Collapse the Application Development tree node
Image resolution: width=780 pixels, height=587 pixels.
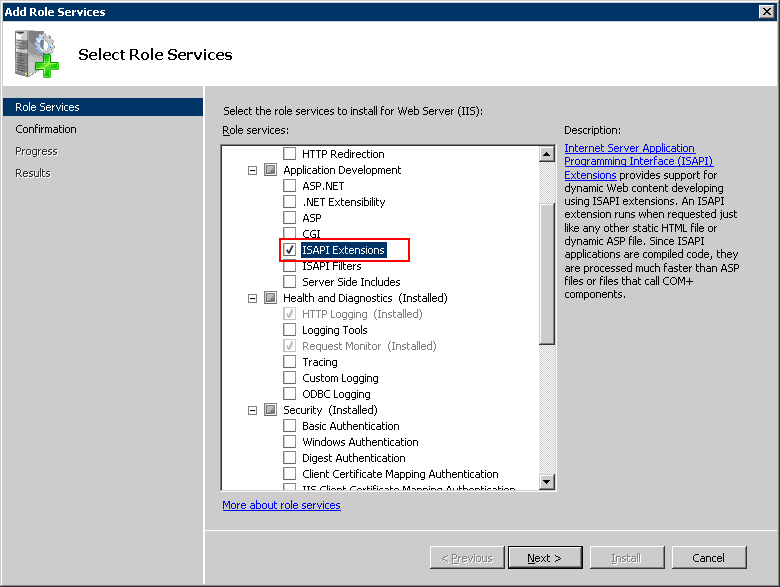pos(252,170)
